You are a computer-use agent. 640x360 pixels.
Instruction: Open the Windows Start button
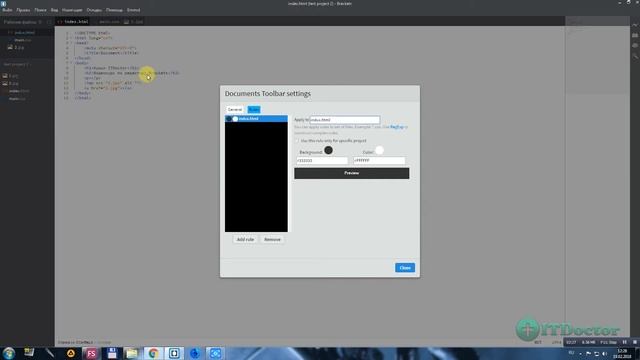click(9, 353)
